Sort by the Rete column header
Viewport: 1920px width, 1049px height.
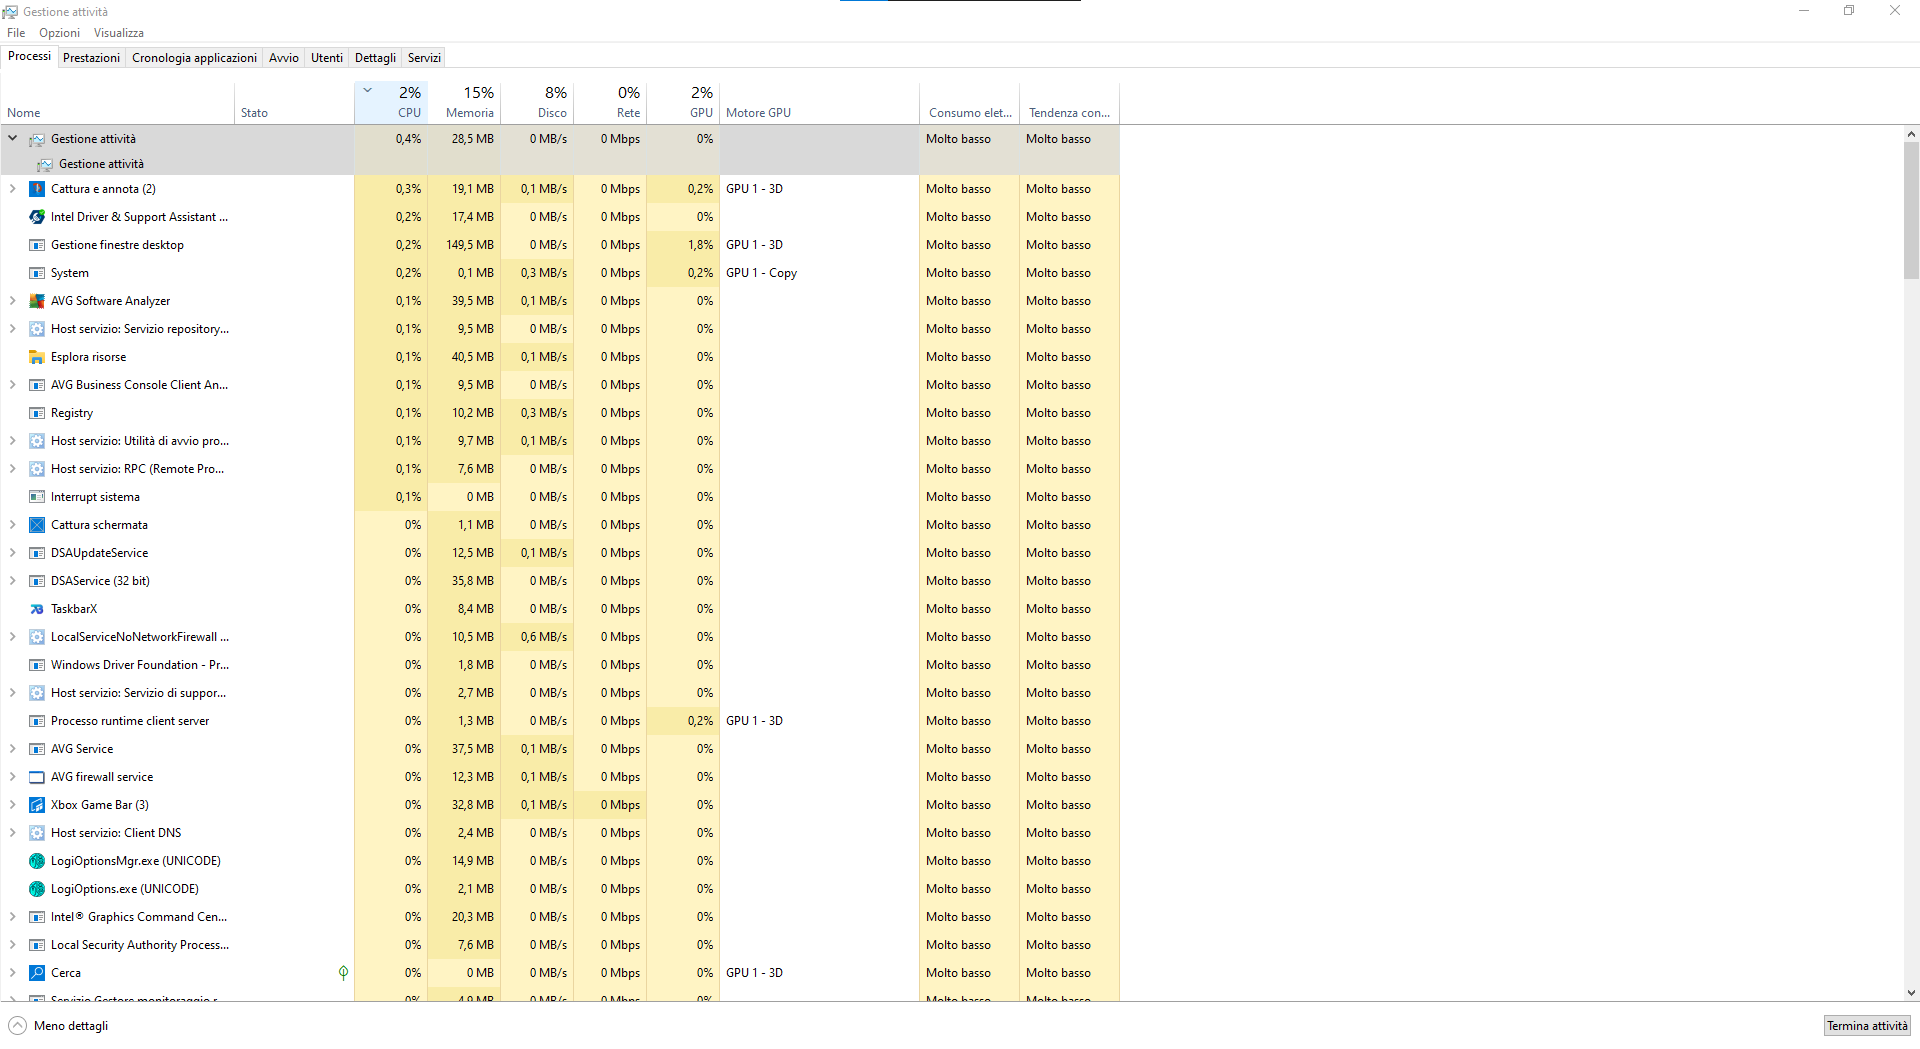click(610, 102)
